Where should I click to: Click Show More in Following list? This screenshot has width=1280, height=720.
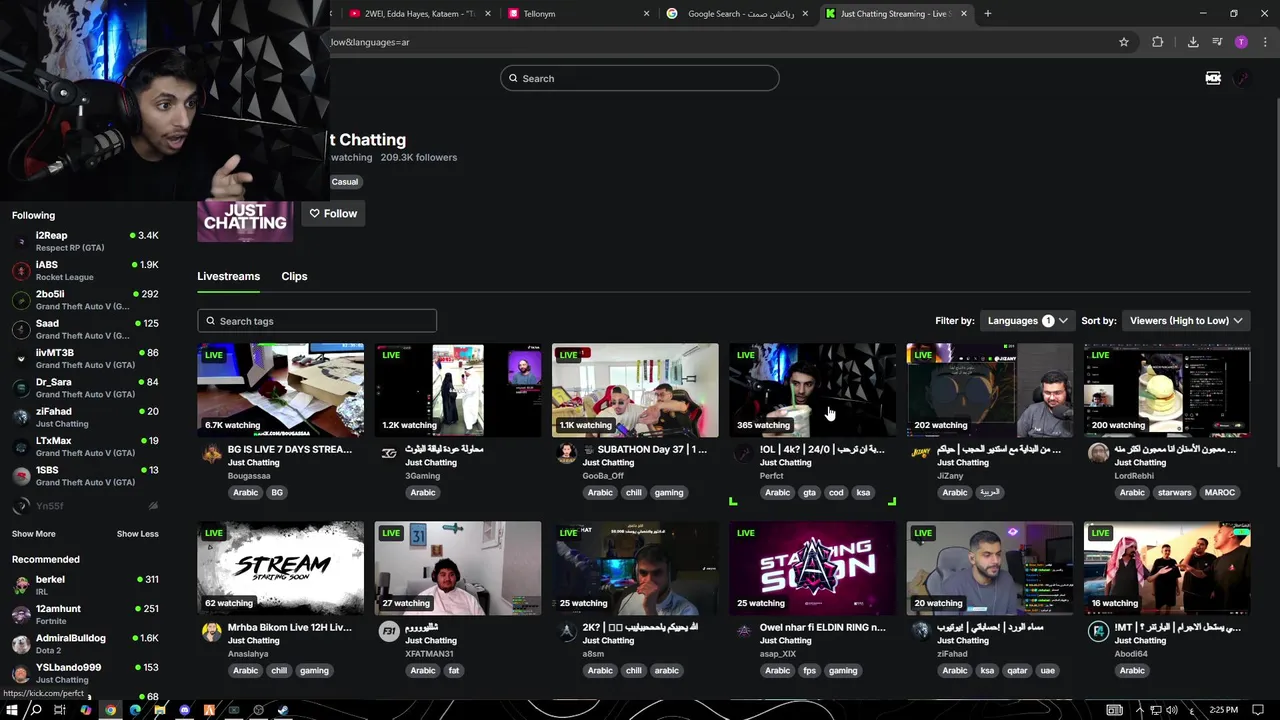33,534
